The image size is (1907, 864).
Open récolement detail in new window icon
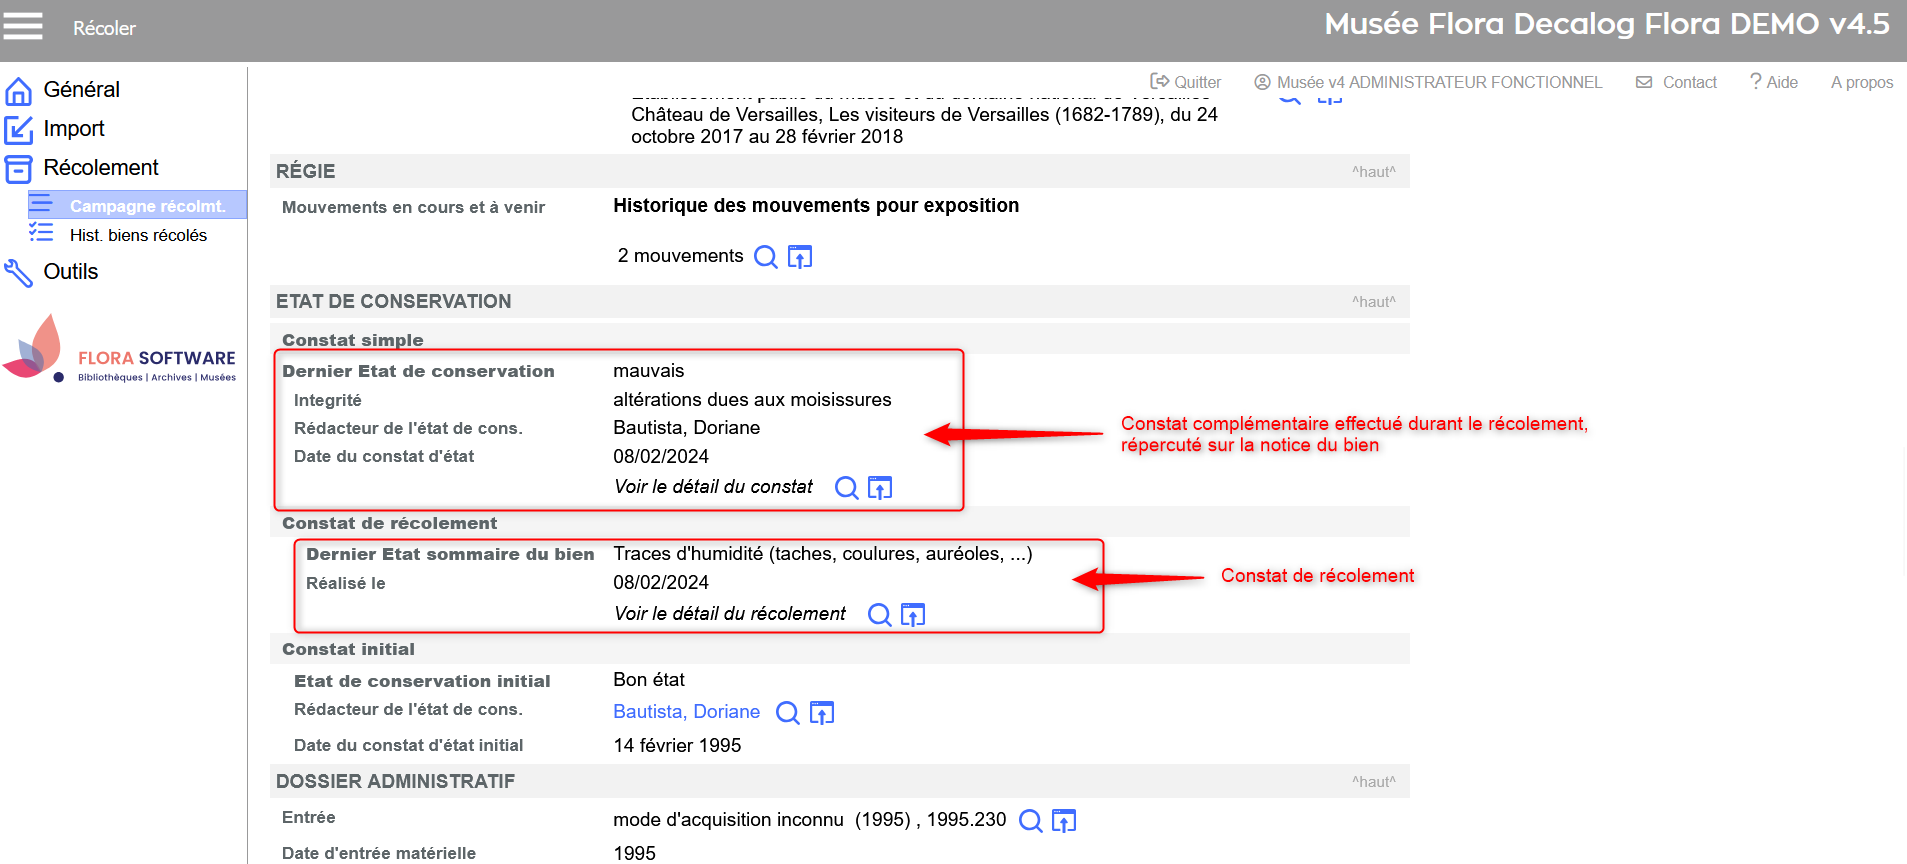click(x=913, y=615)
